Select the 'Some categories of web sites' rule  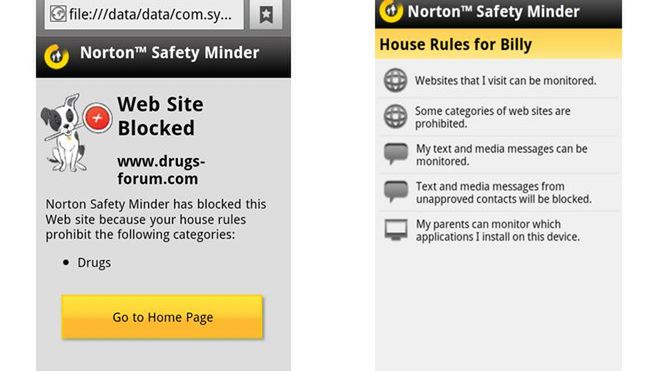pyautogui.click(x=498, y=117)
